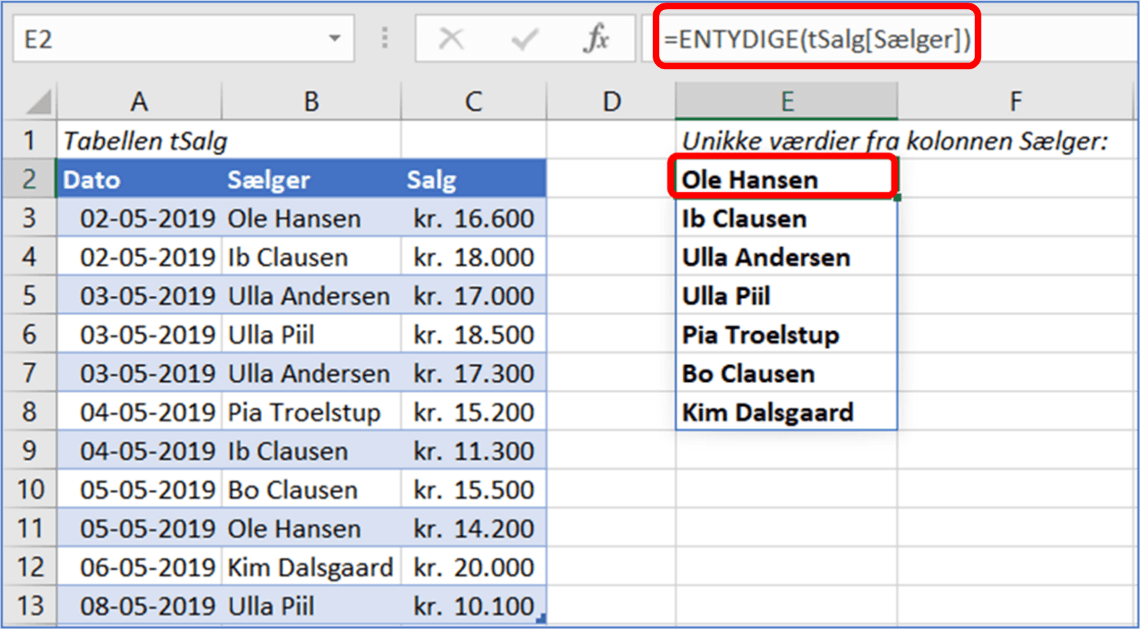
Task: Click formula bar resize handle dots
Action: point(385,39)
